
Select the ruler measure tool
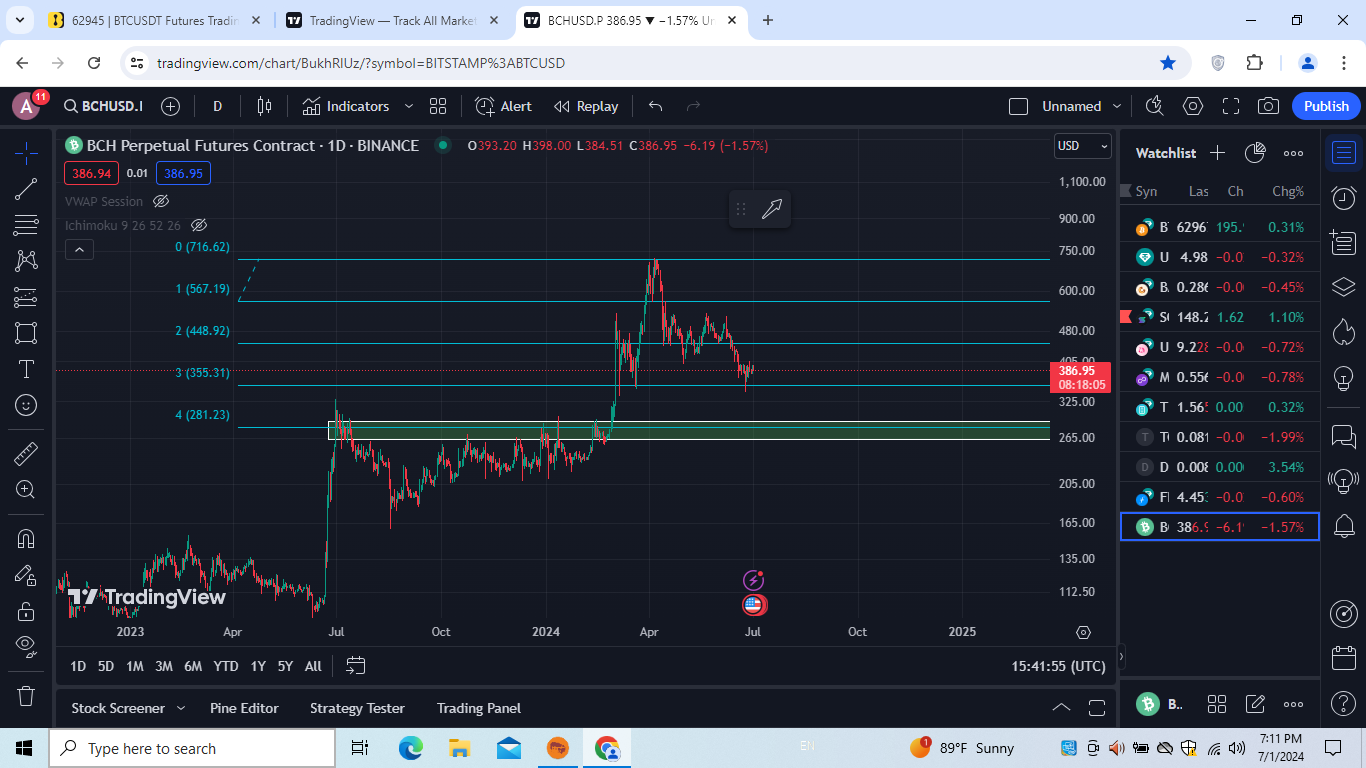pyautogui.click(x=26, y=453)
